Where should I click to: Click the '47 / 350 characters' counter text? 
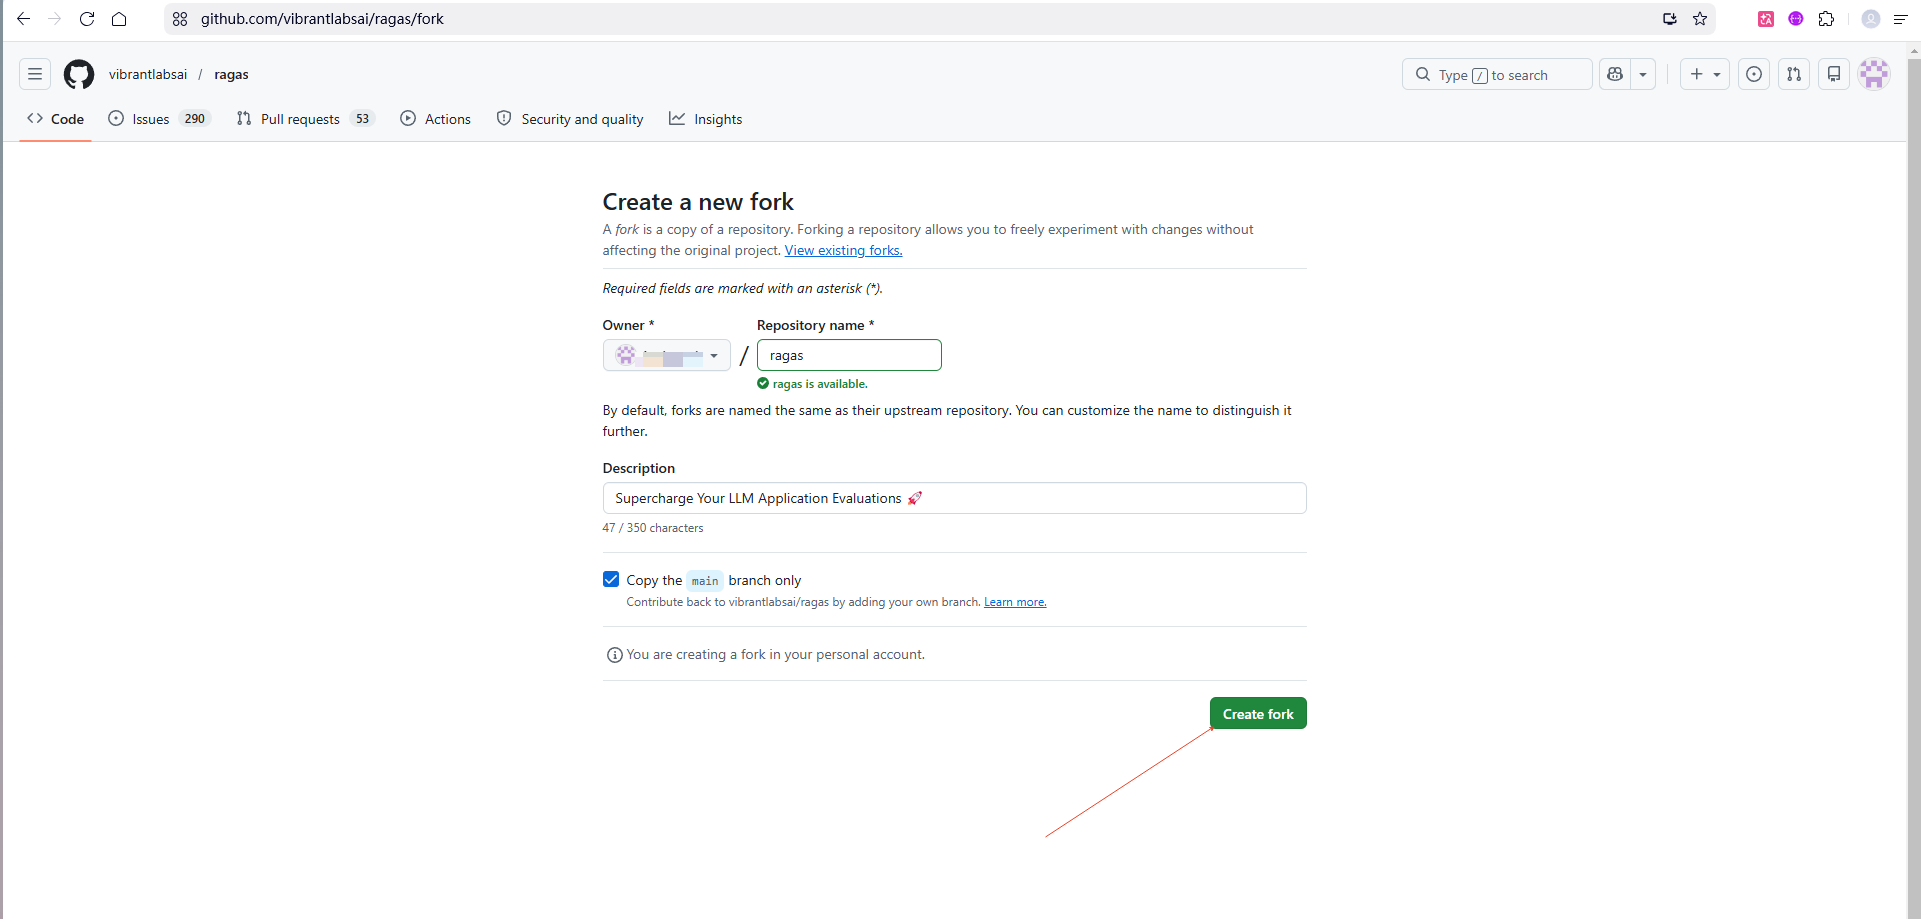653,528
